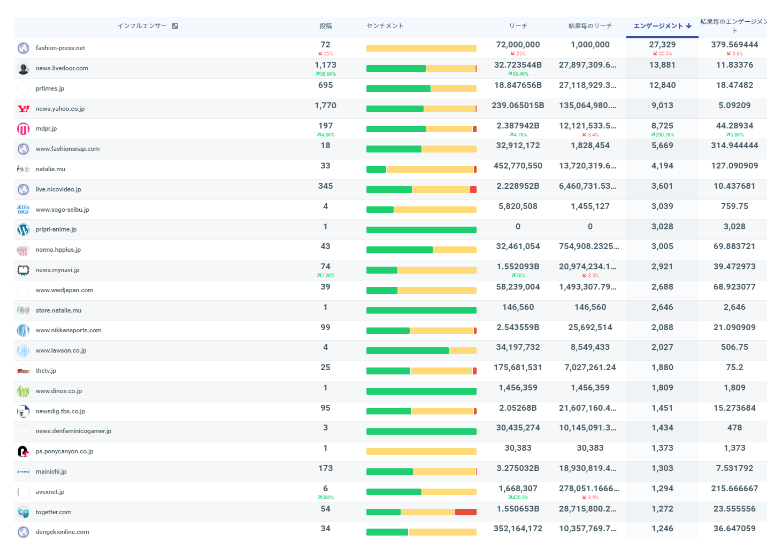This screenshot has height=555, width=783.
Task: Click the thetv.jp red logo icon
Action: click(23, 371)
